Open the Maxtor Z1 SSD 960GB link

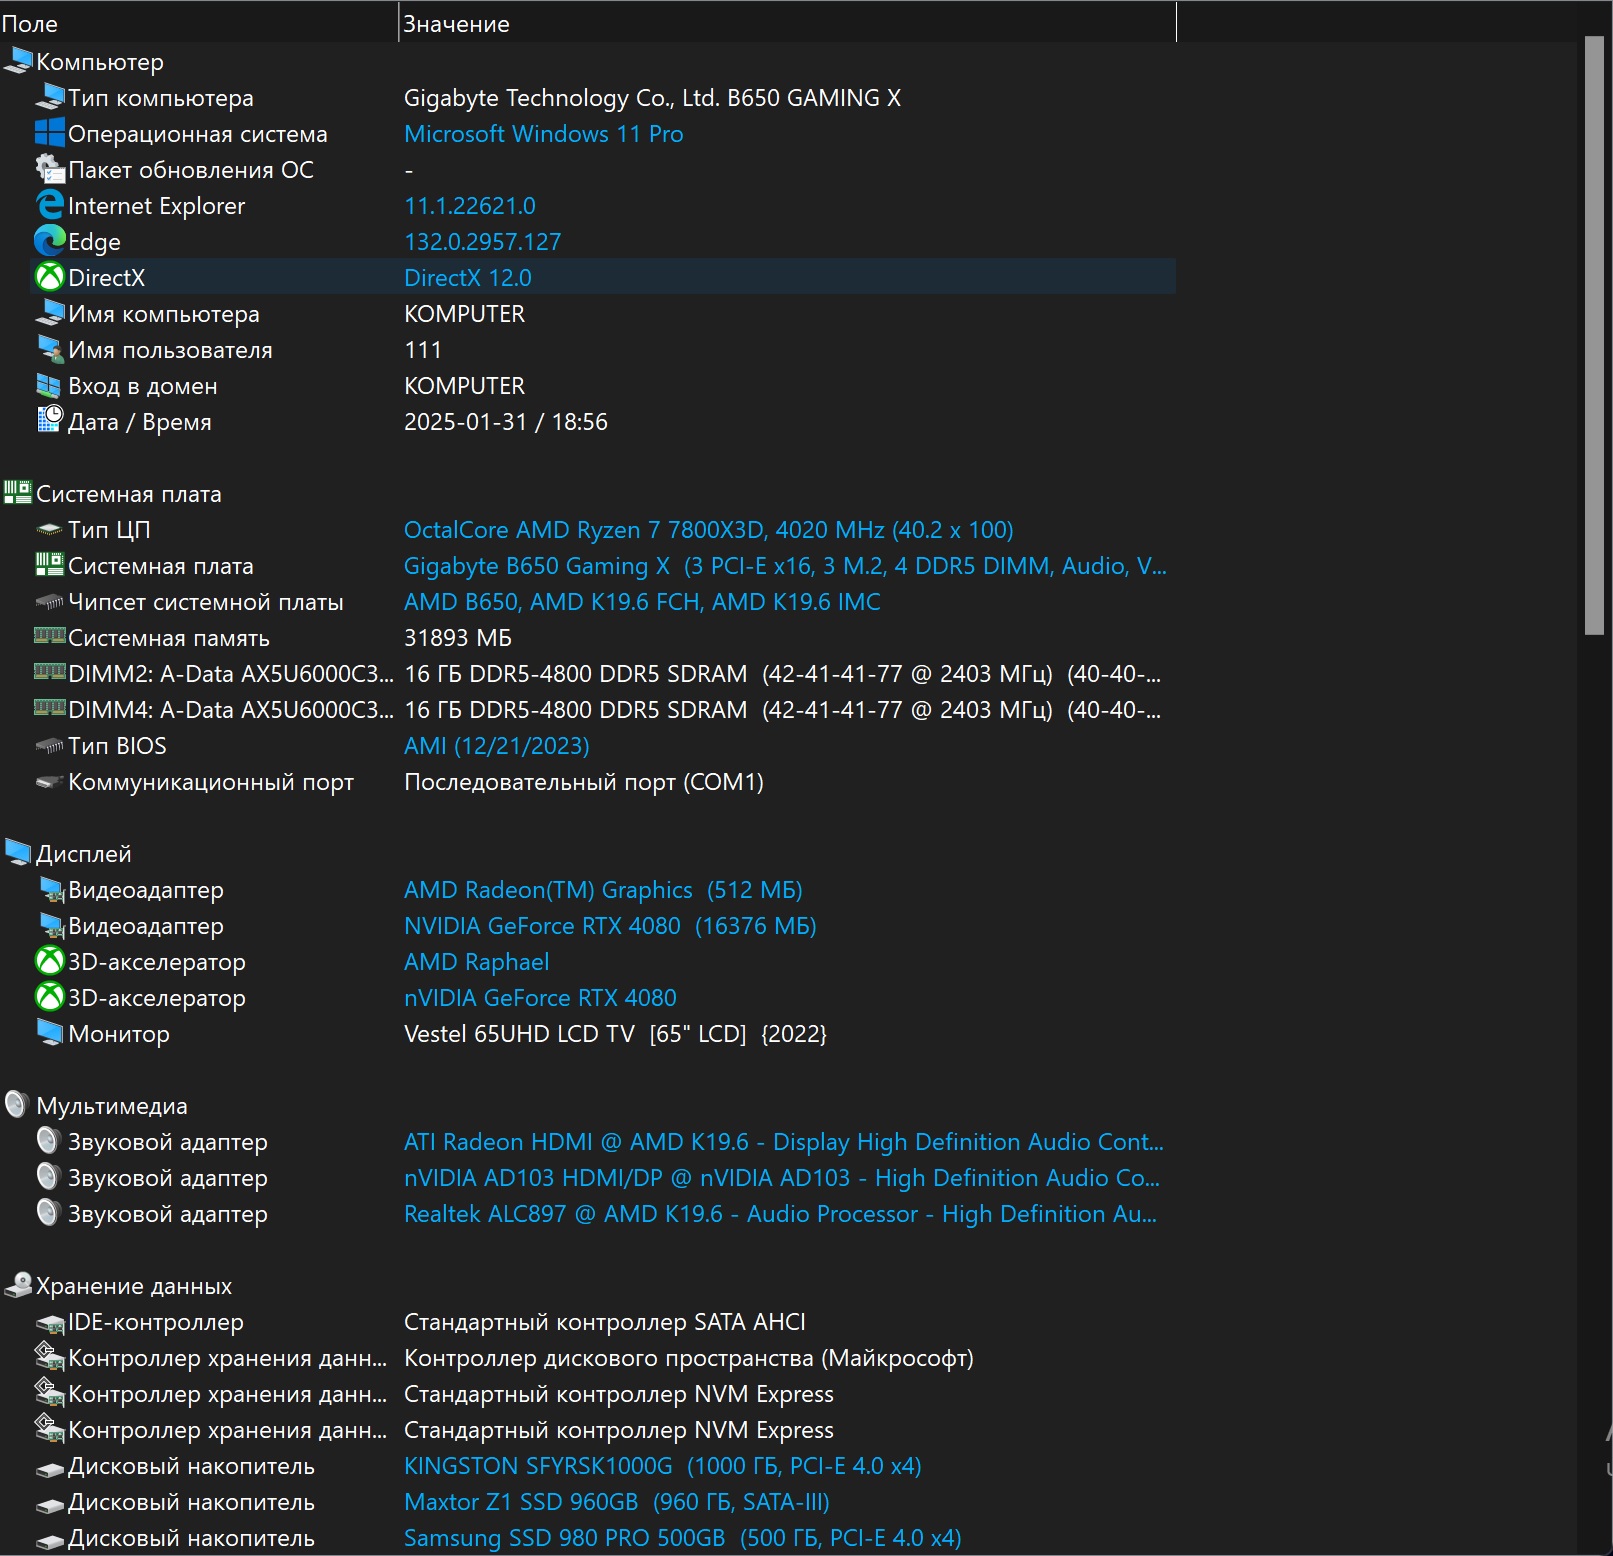[617, 1502]
